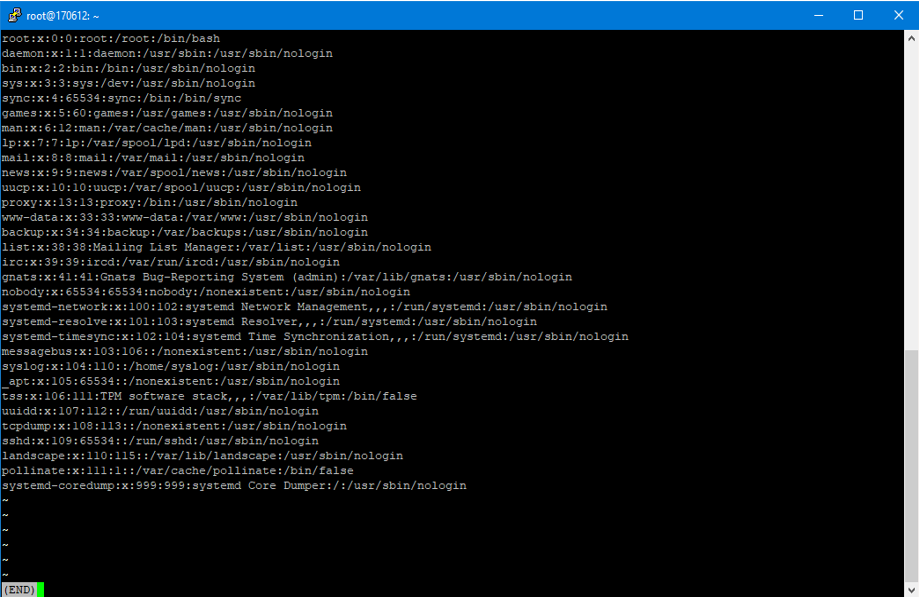This screenshot has width=919, height=597.
Task: Click the sshd account entry
Action: (x=160, y=440)
